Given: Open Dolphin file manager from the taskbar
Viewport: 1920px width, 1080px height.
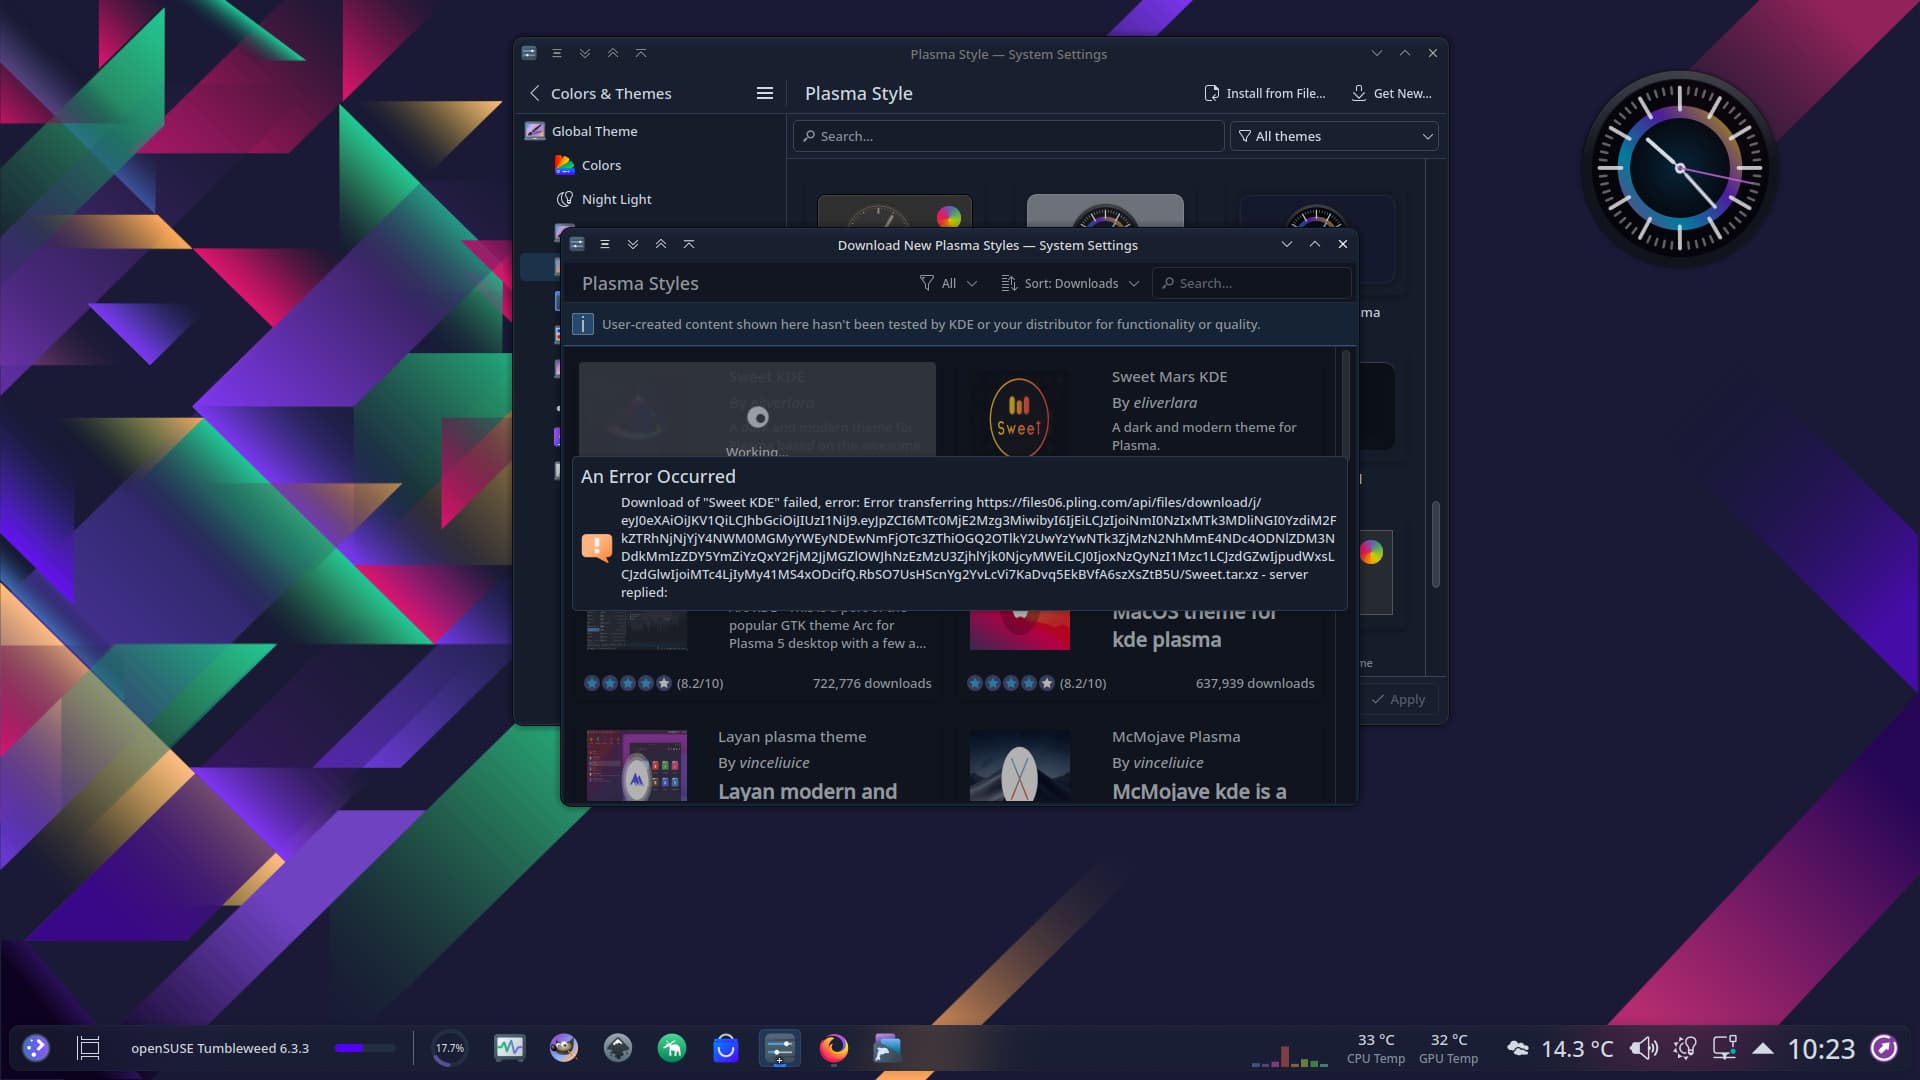Looking at the screenshot, I should point(888,1048).
